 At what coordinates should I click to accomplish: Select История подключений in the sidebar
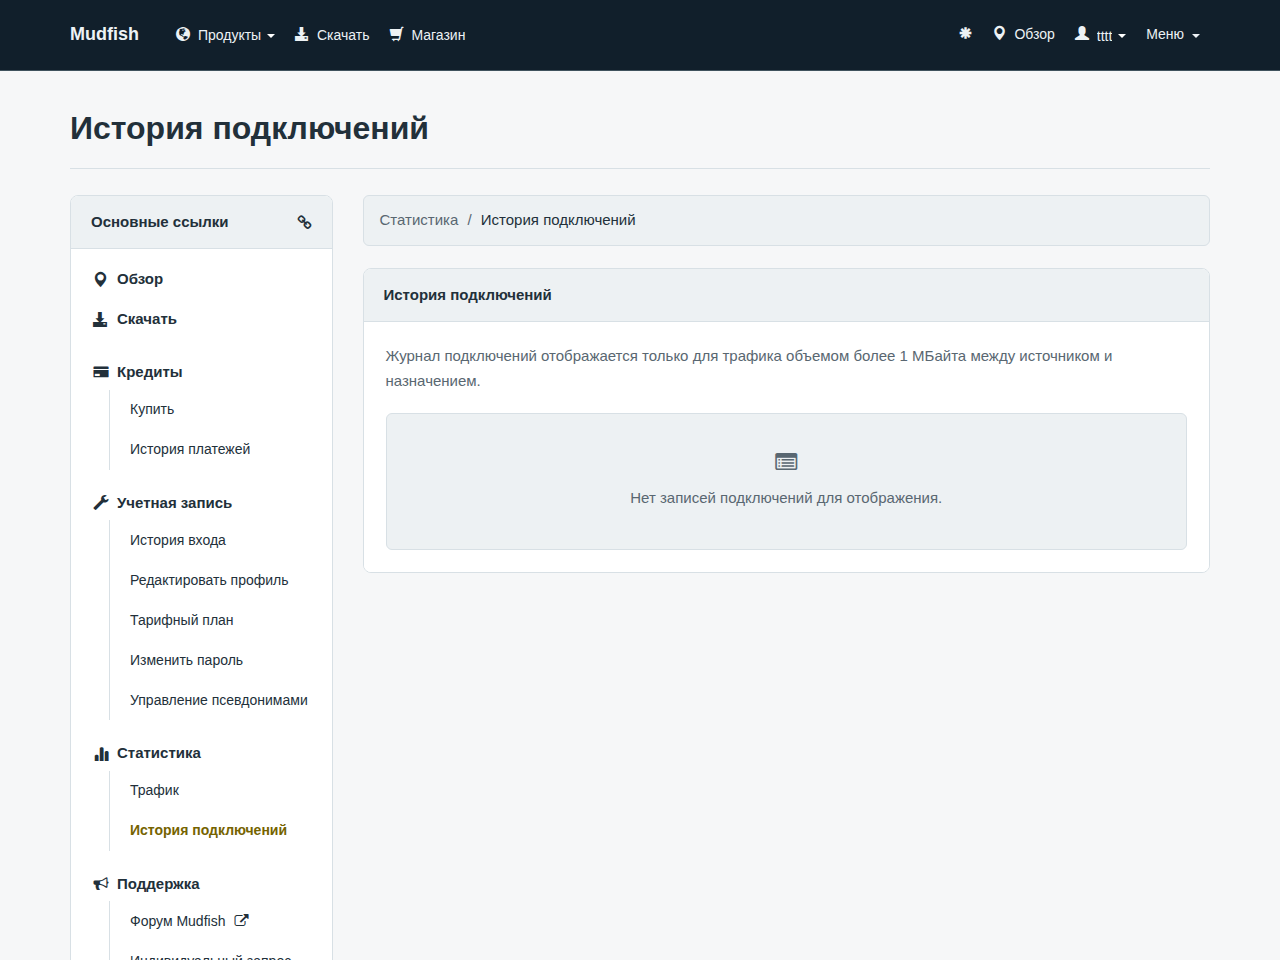point(208,830)
